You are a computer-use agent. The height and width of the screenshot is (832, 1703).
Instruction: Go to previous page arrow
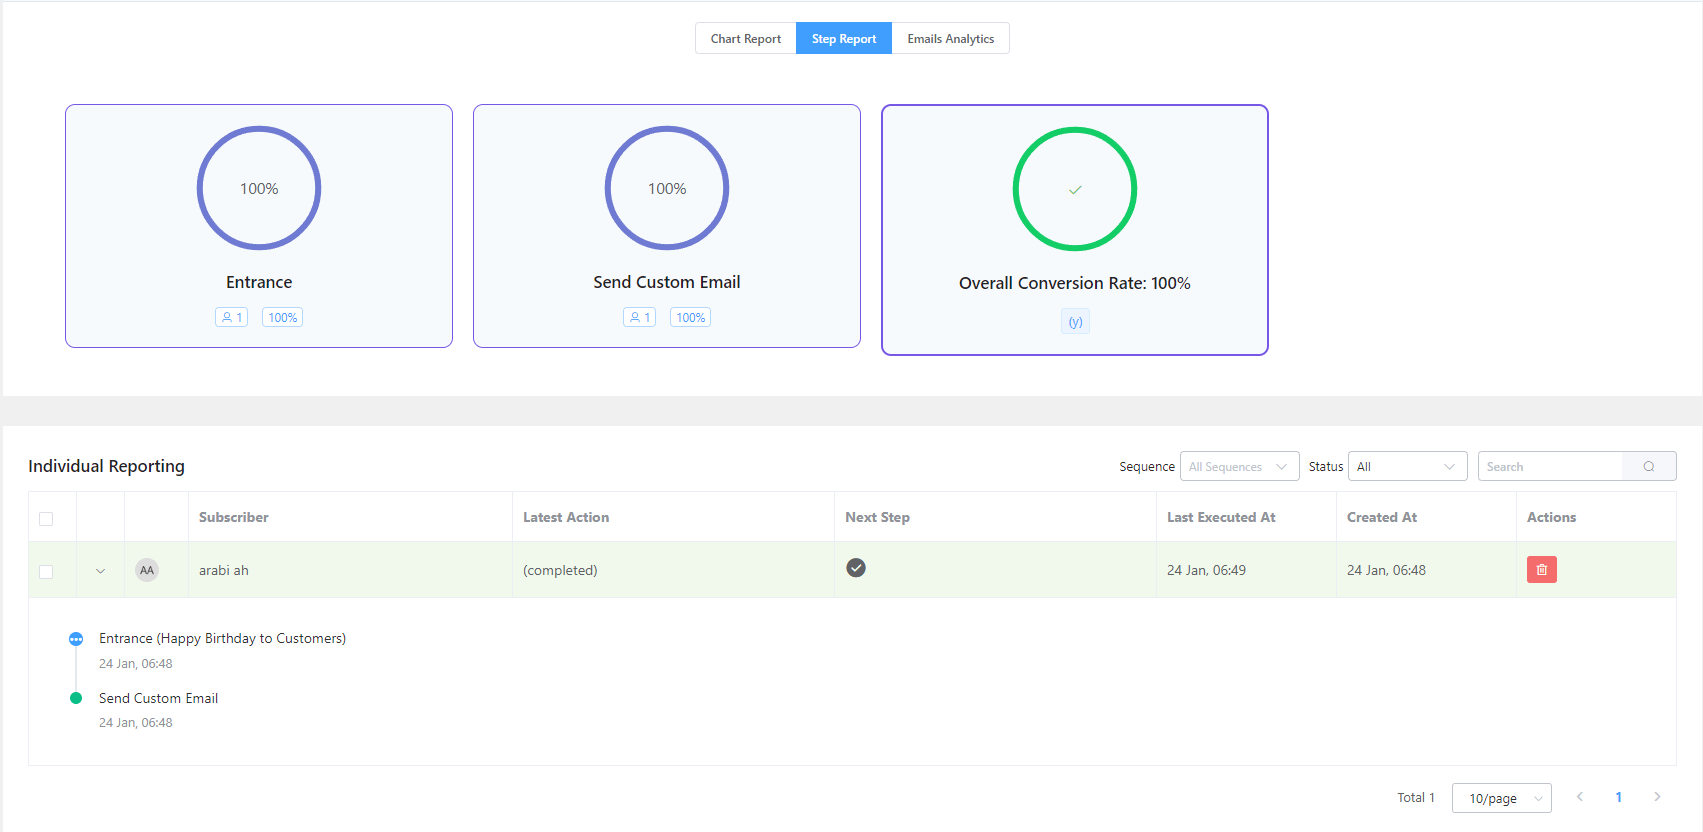point(1580,797)
